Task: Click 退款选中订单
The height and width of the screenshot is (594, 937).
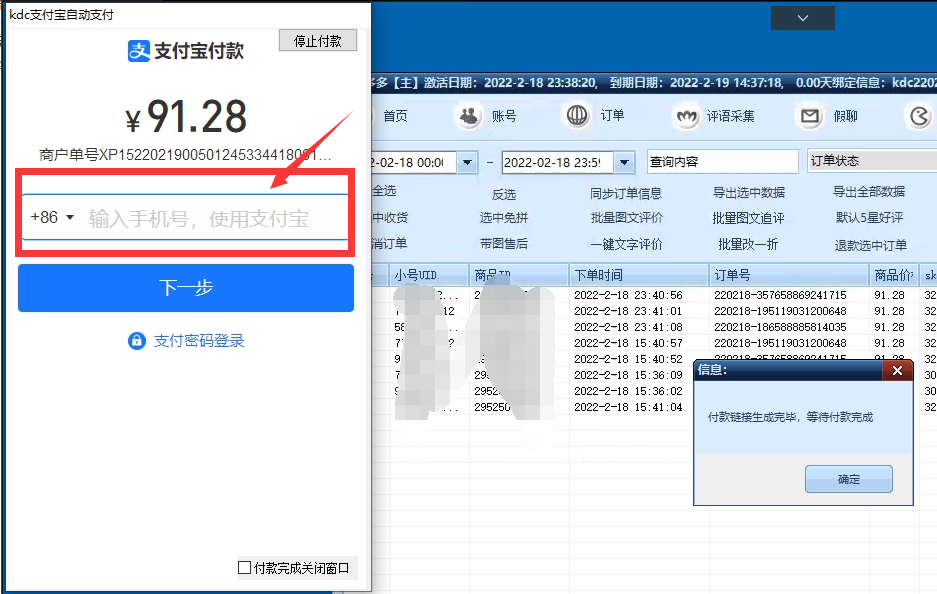Action: click(871, 245)
